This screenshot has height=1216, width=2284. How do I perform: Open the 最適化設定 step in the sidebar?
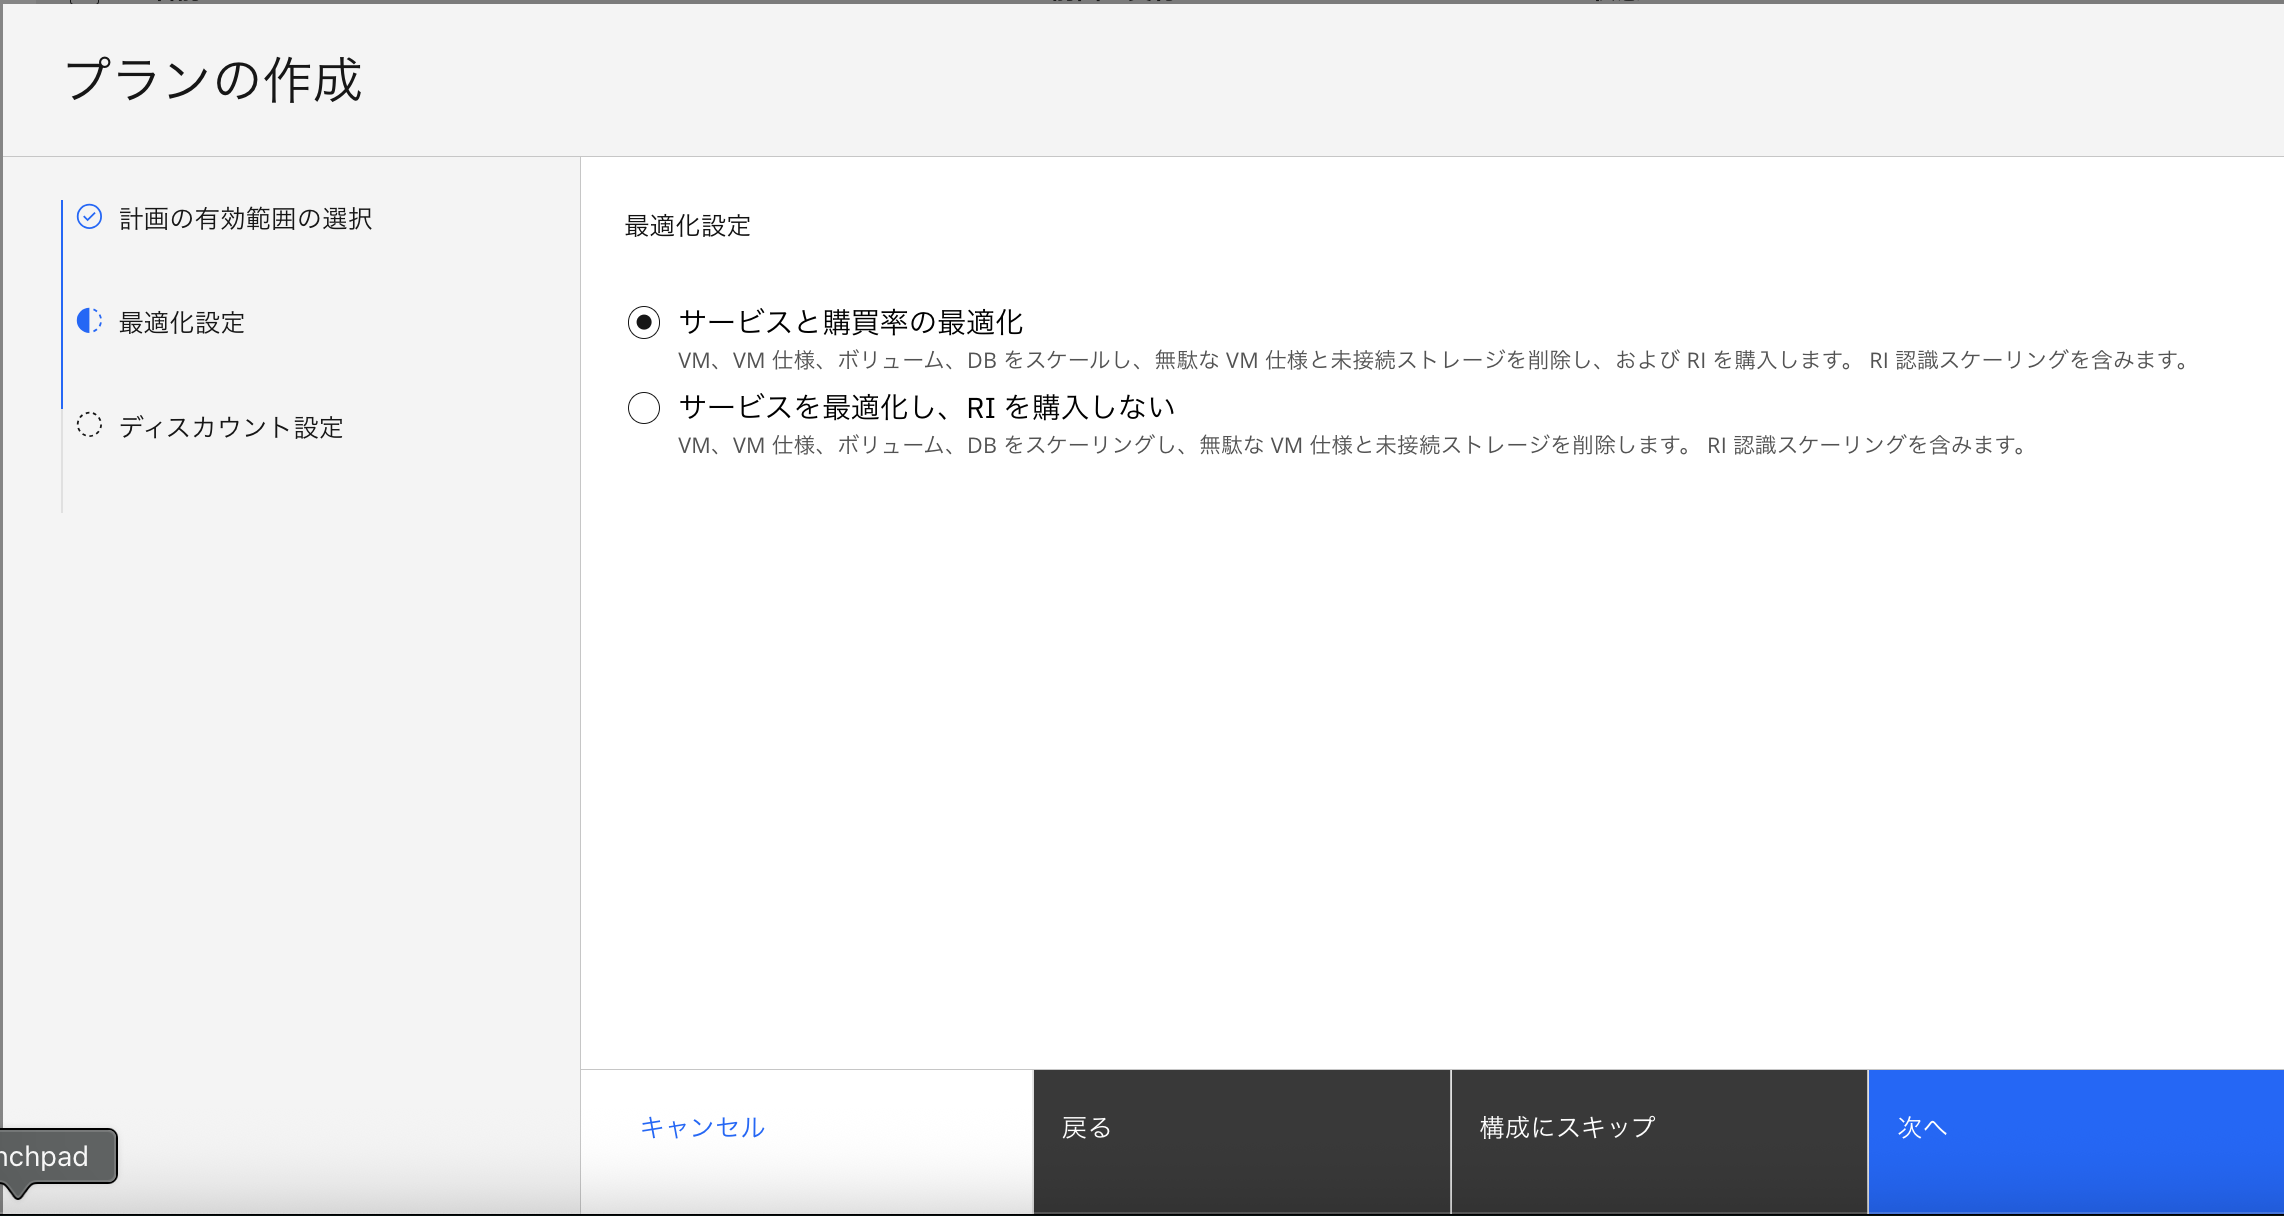tap(181, 323)
